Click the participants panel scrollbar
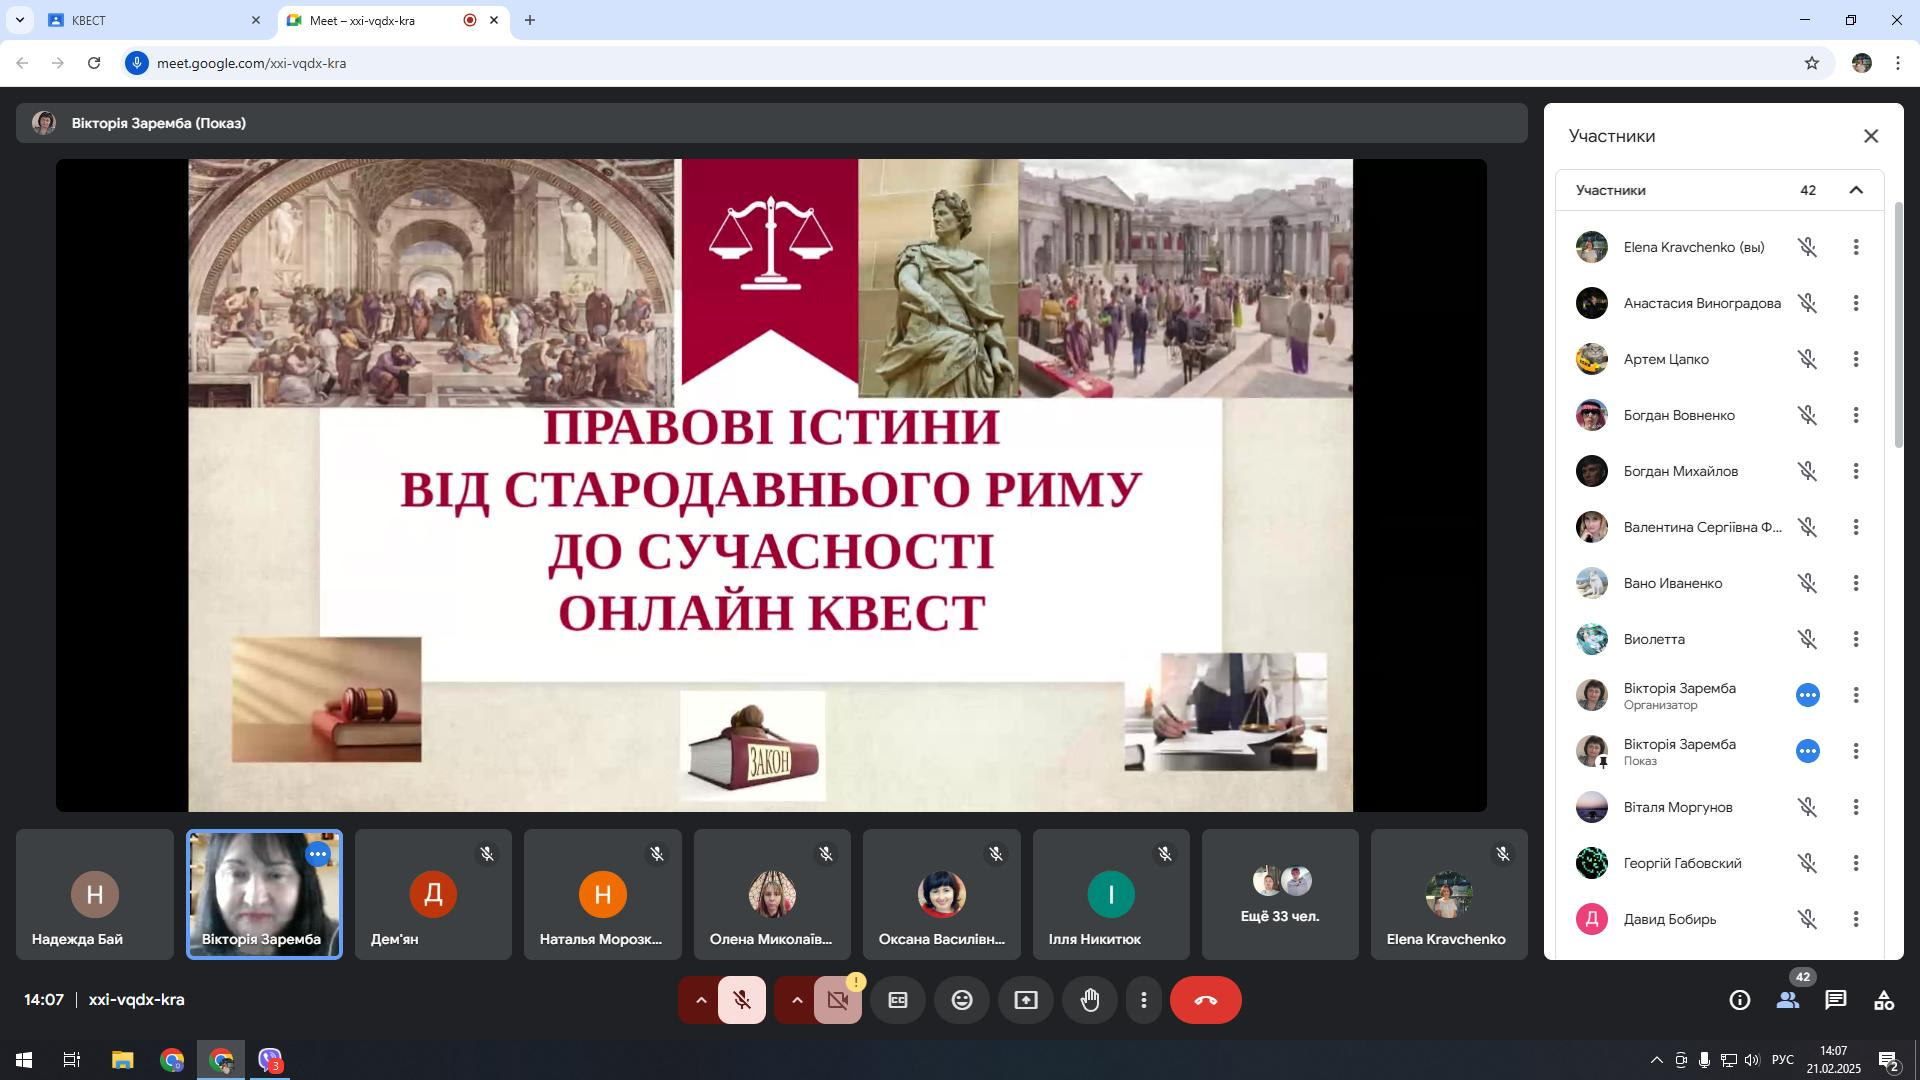 pos(1899,325)
